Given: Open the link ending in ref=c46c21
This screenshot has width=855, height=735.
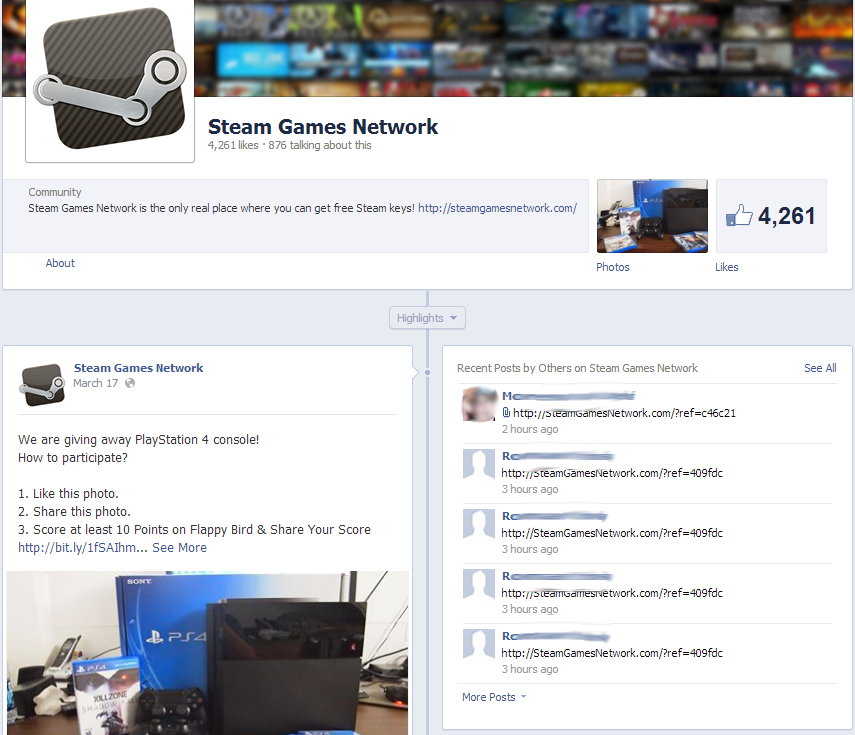Looking at the screenshot, I should 624,413.
